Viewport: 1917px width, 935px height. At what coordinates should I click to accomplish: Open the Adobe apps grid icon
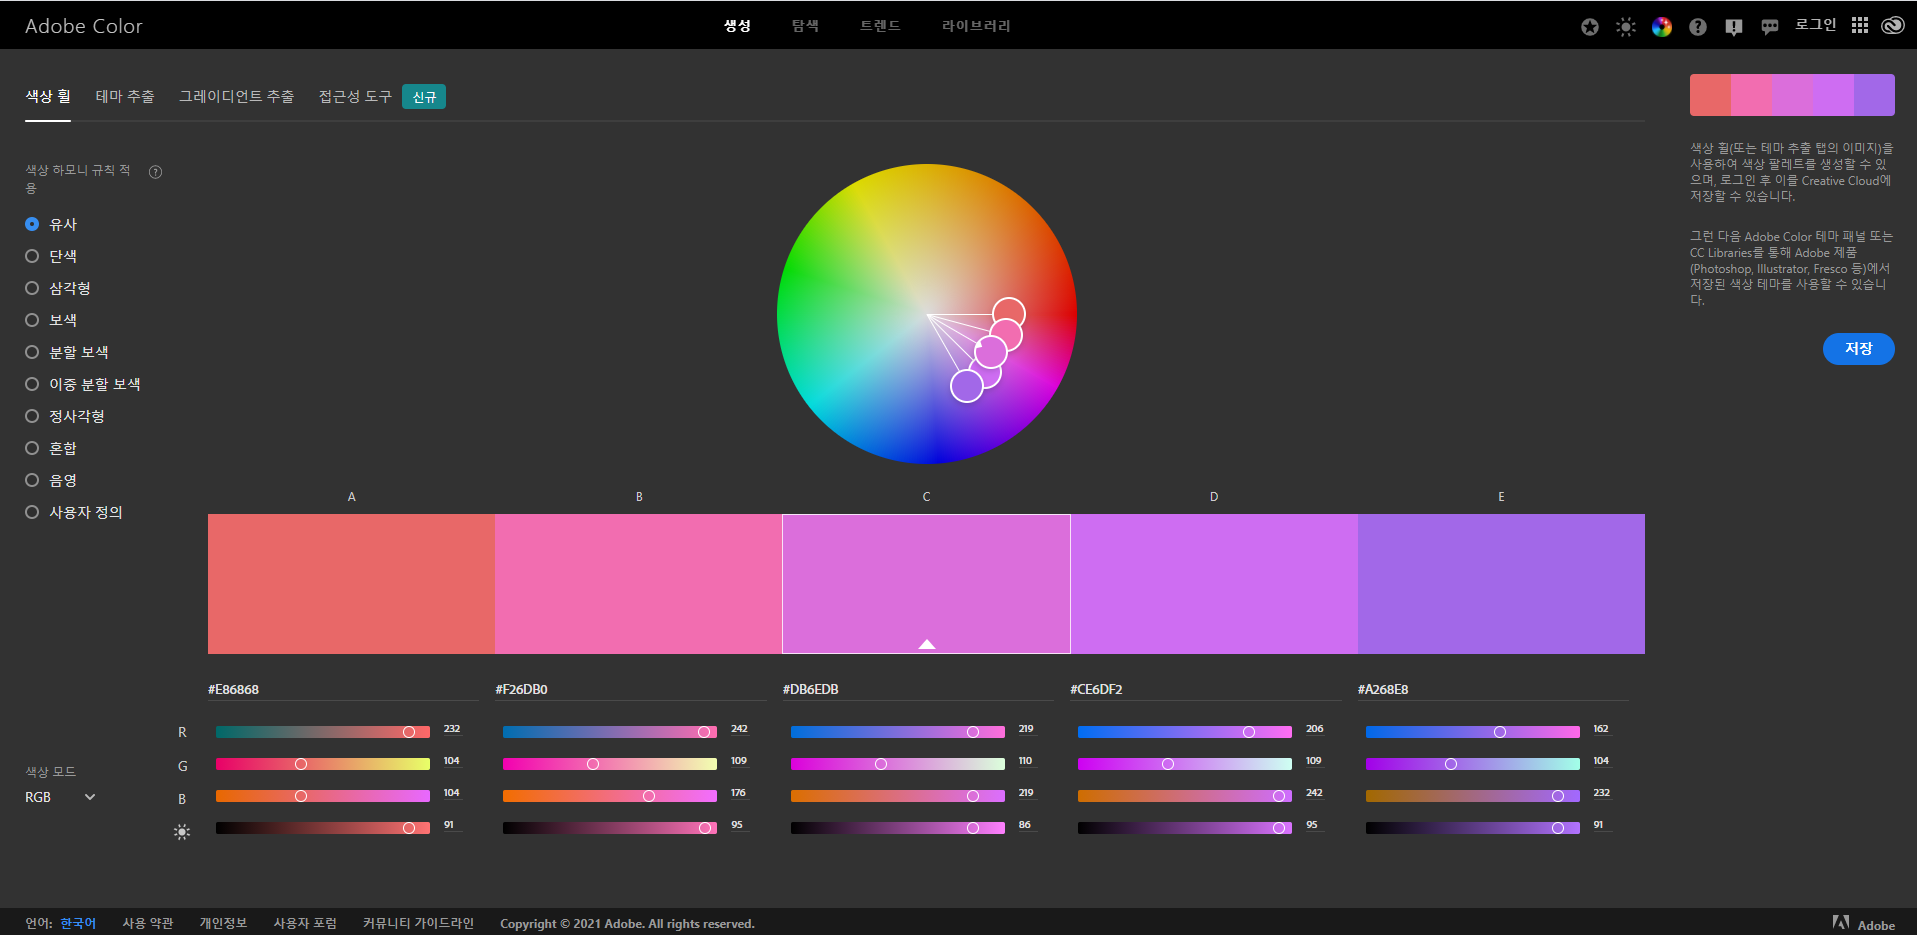coord(1860,25)
